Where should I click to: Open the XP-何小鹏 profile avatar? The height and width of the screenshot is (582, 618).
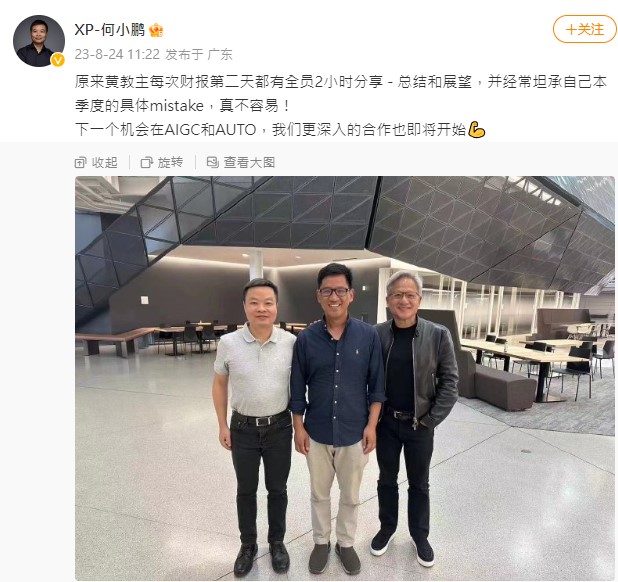(39, 41)
